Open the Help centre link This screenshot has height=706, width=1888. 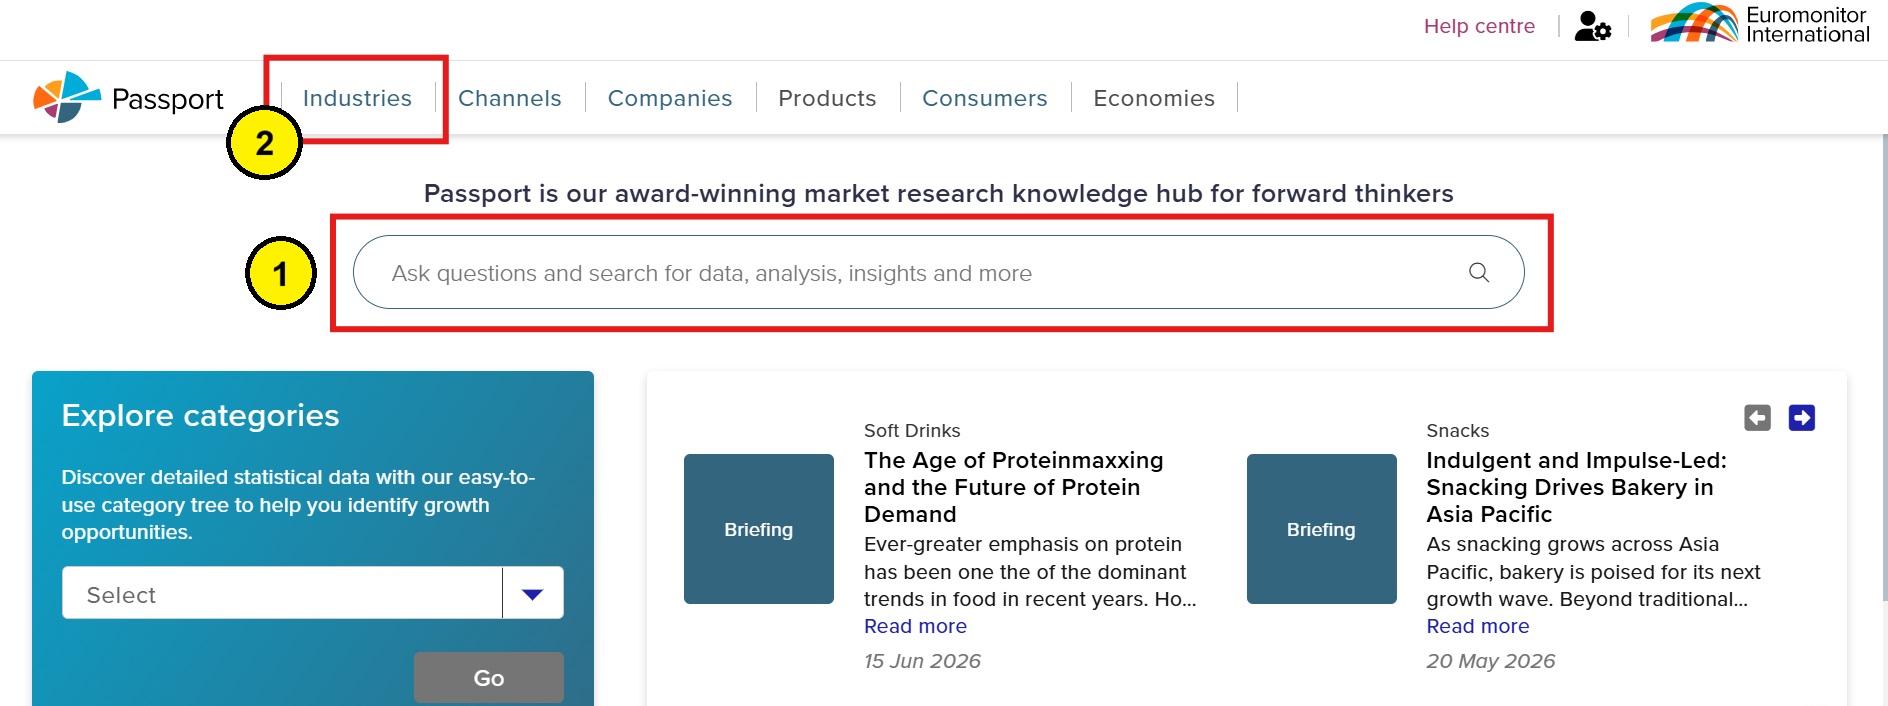(1479, 26)
